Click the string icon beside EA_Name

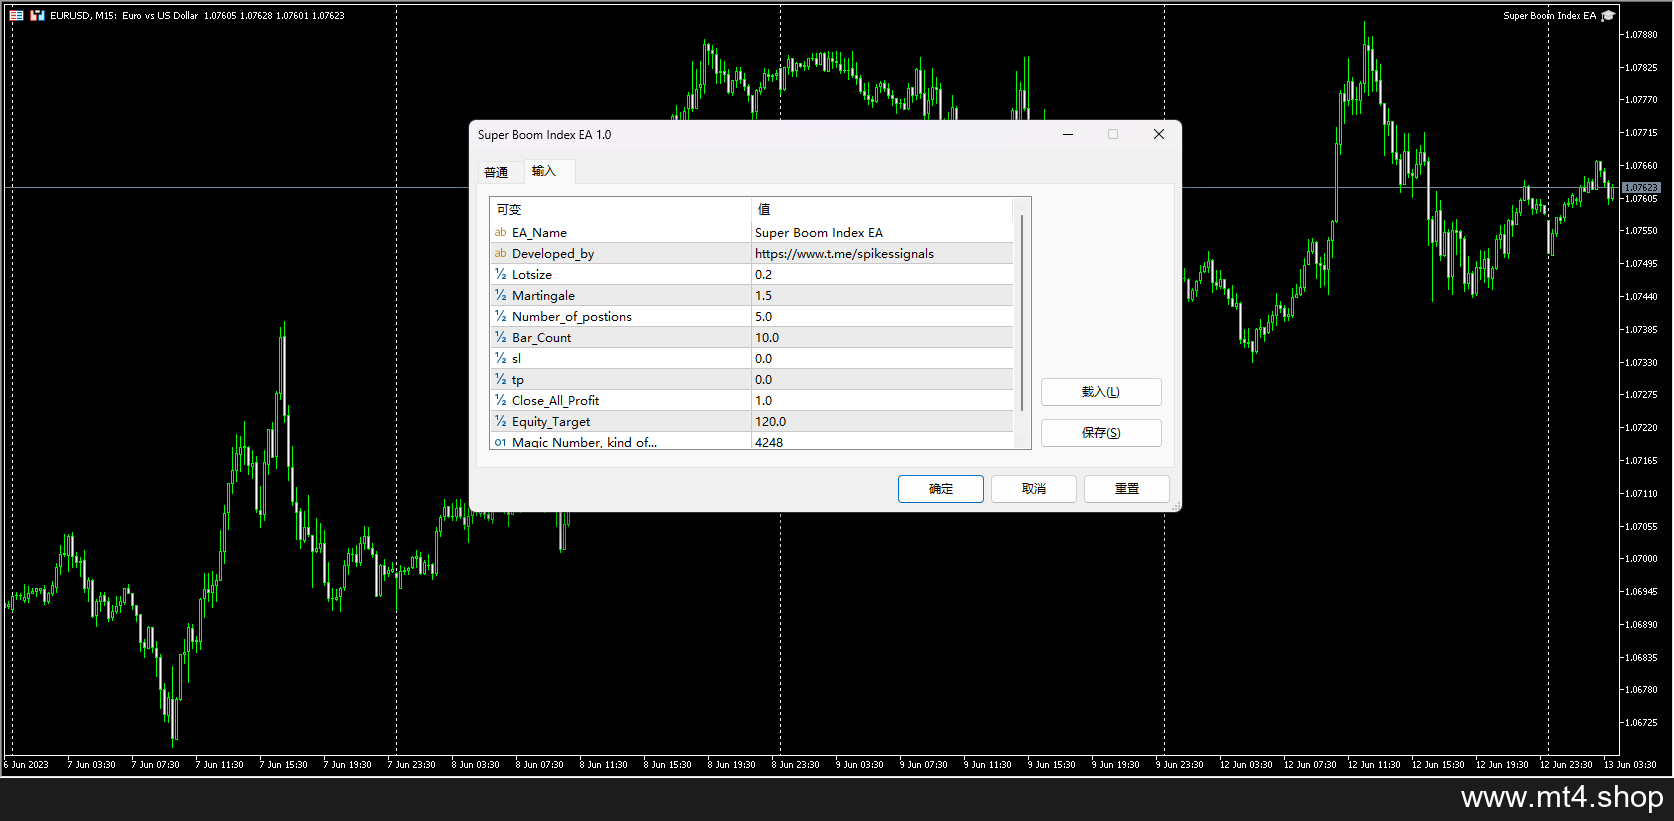500,233
